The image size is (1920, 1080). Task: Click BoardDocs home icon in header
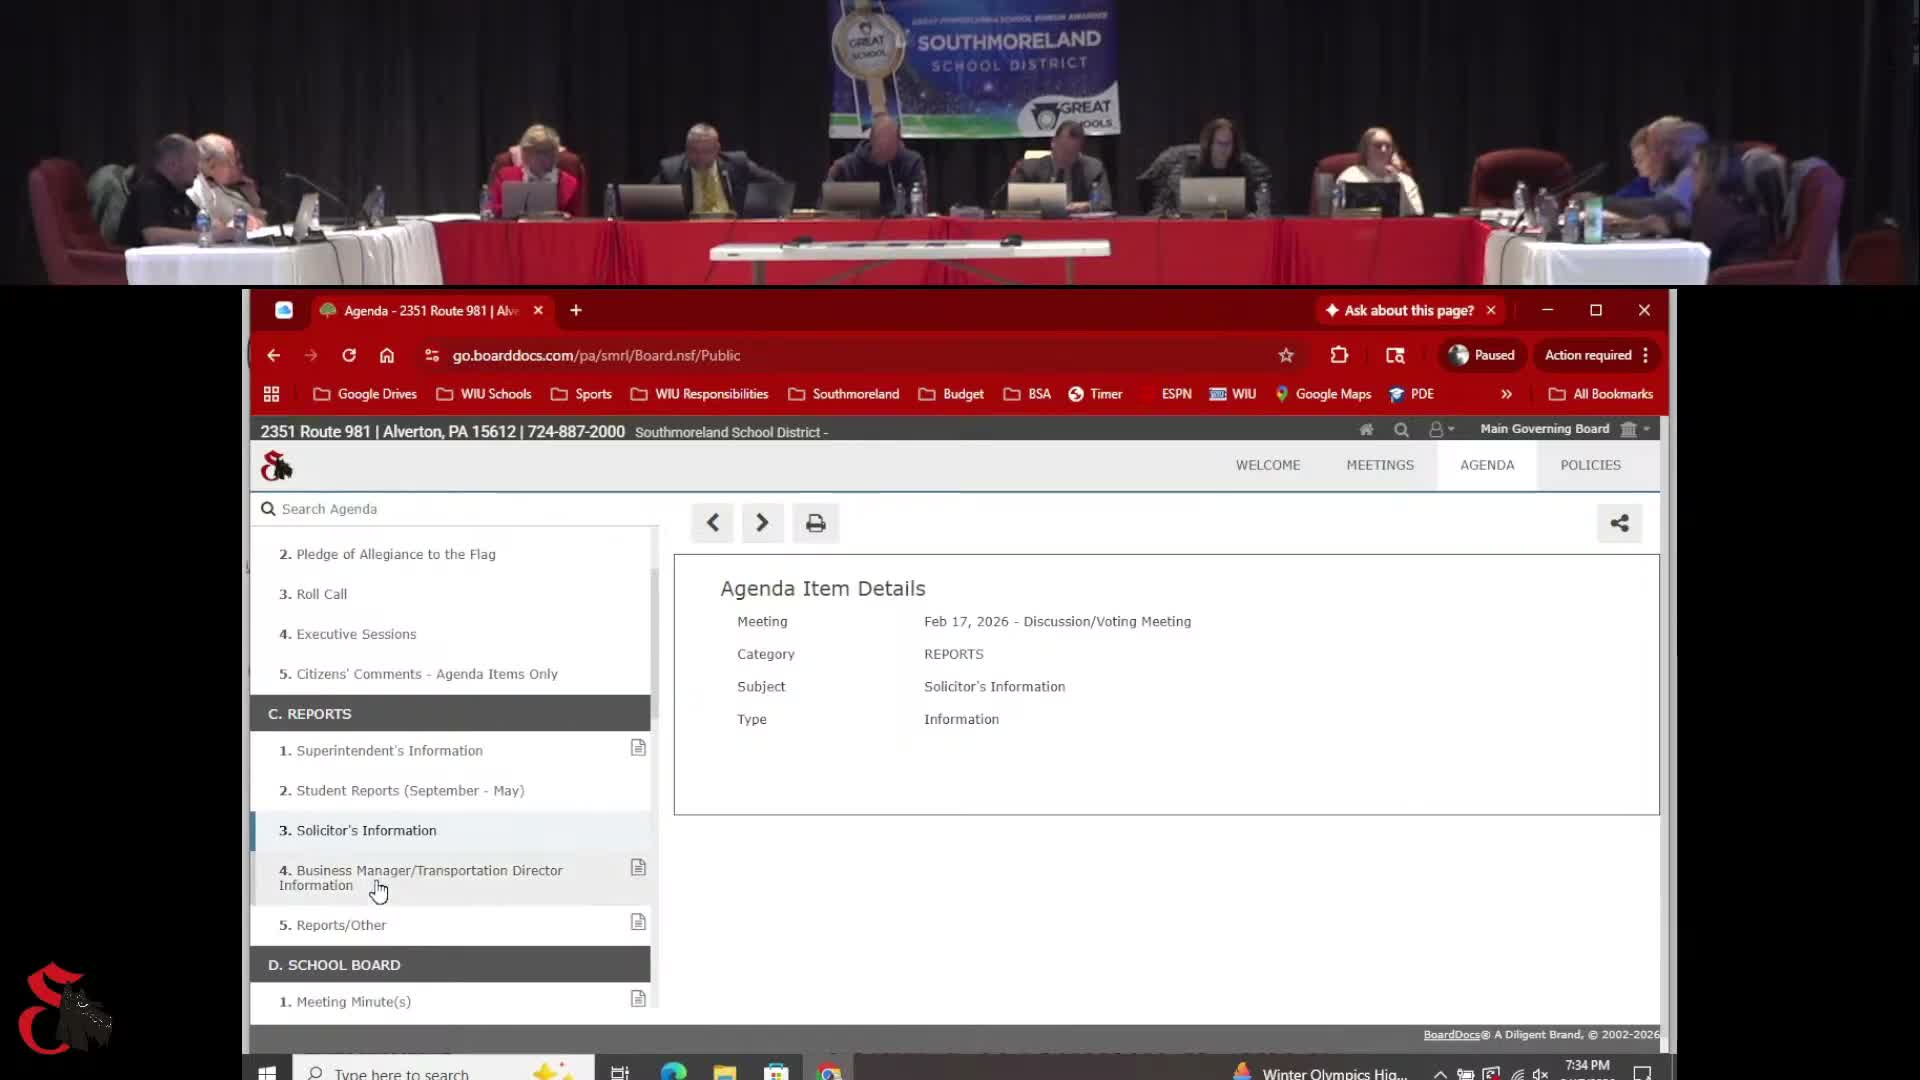1366,429
